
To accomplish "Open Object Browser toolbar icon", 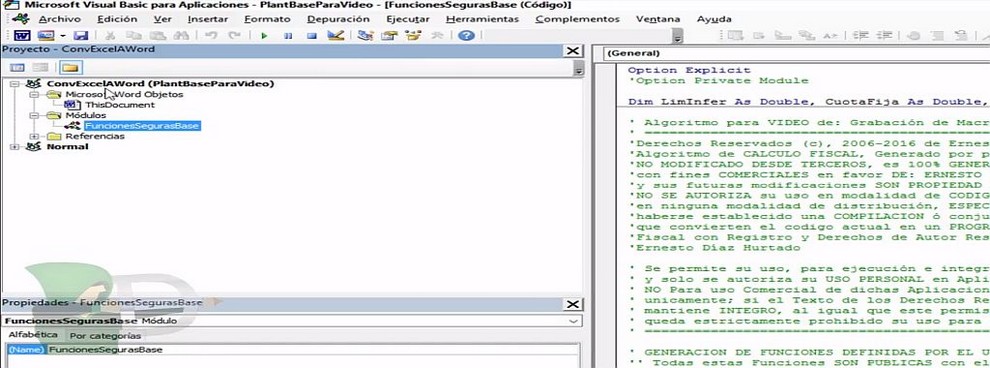I will [x=414, y=36].
